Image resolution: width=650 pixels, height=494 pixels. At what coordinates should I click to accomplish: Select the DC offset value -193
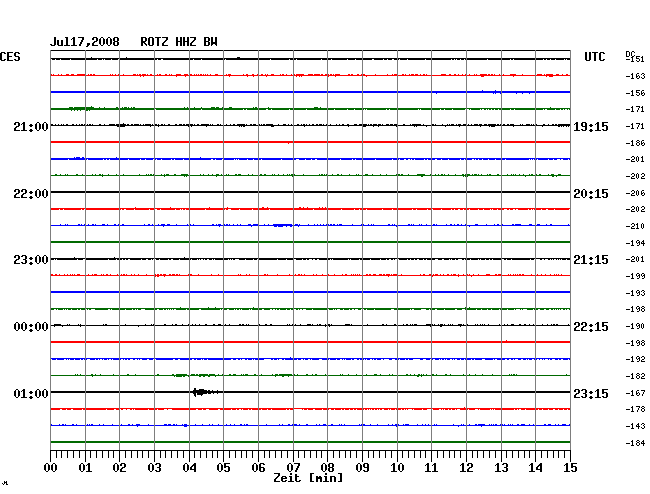[635, 293]
